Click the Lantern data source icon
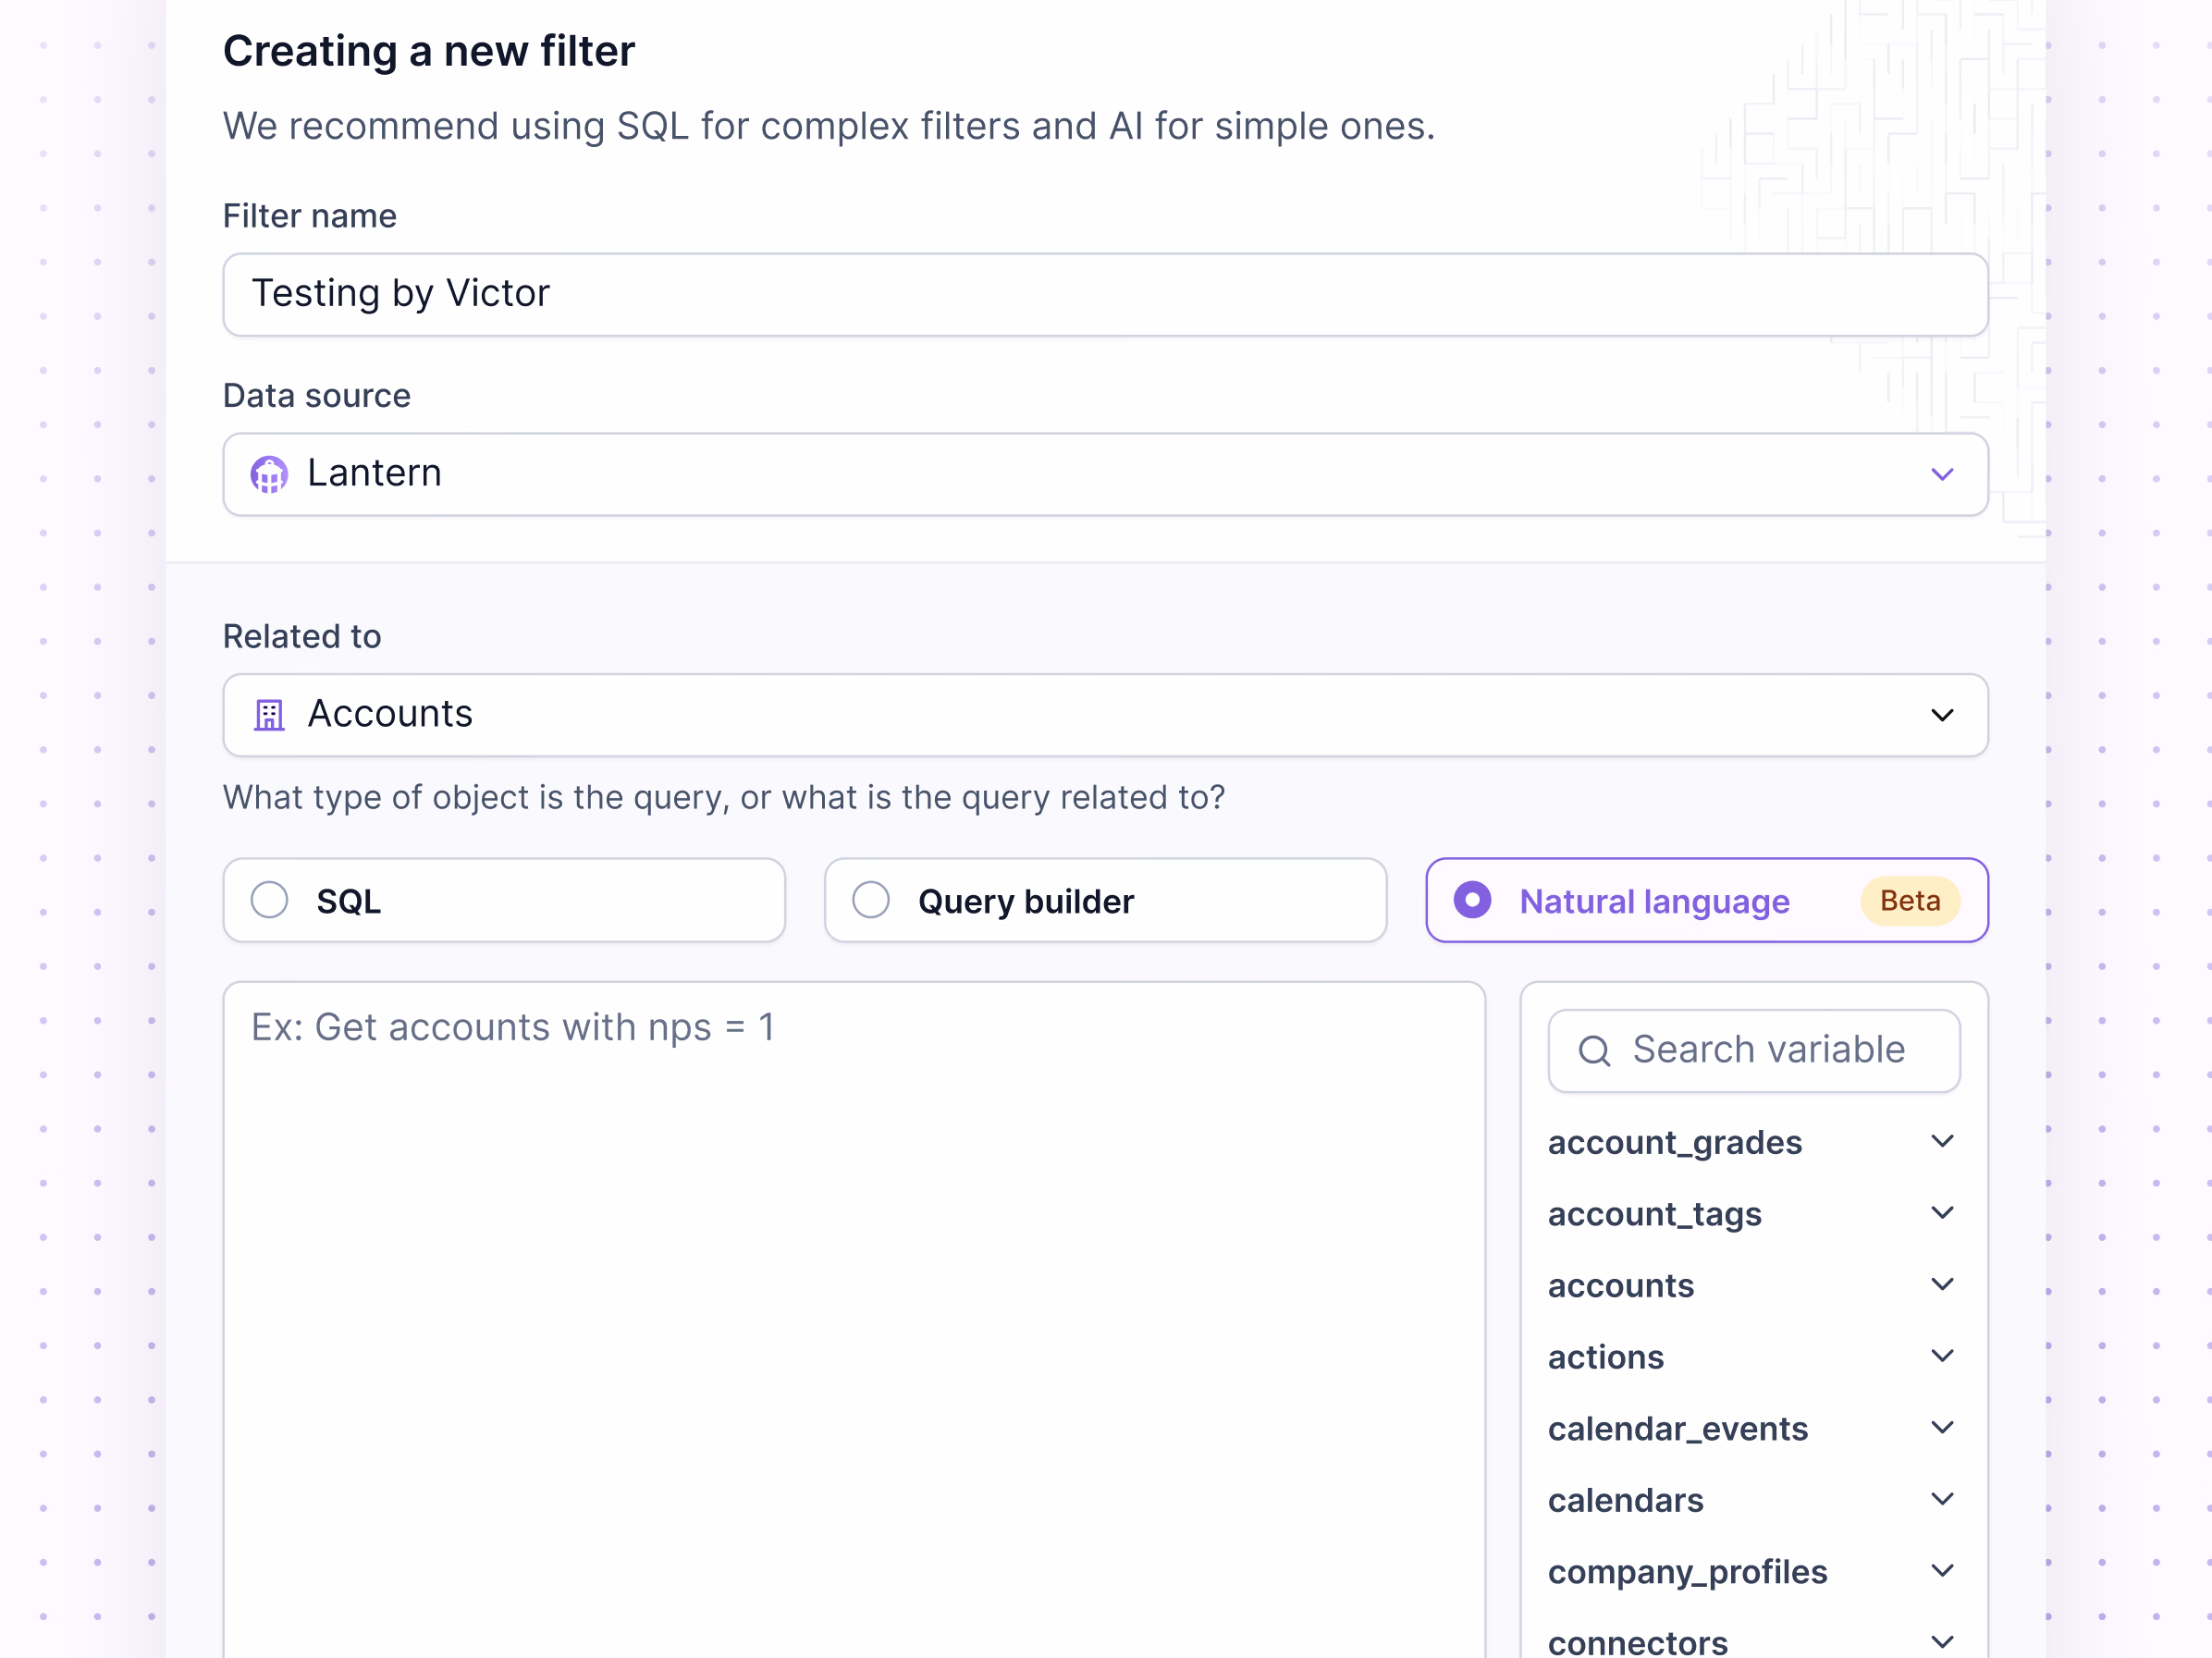The width and height of the screenshot is (2212, 1658). (x=269, y=474)
